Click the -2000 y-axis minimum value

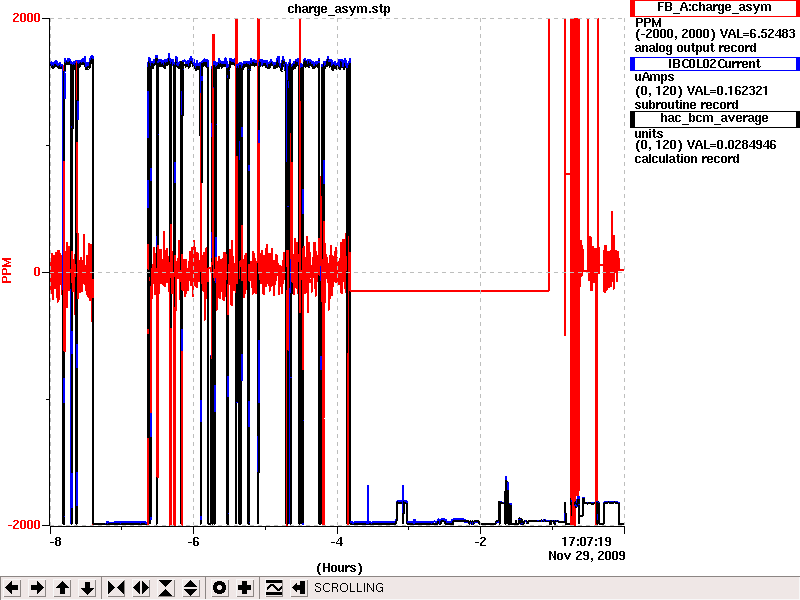[x=24, y=525]
